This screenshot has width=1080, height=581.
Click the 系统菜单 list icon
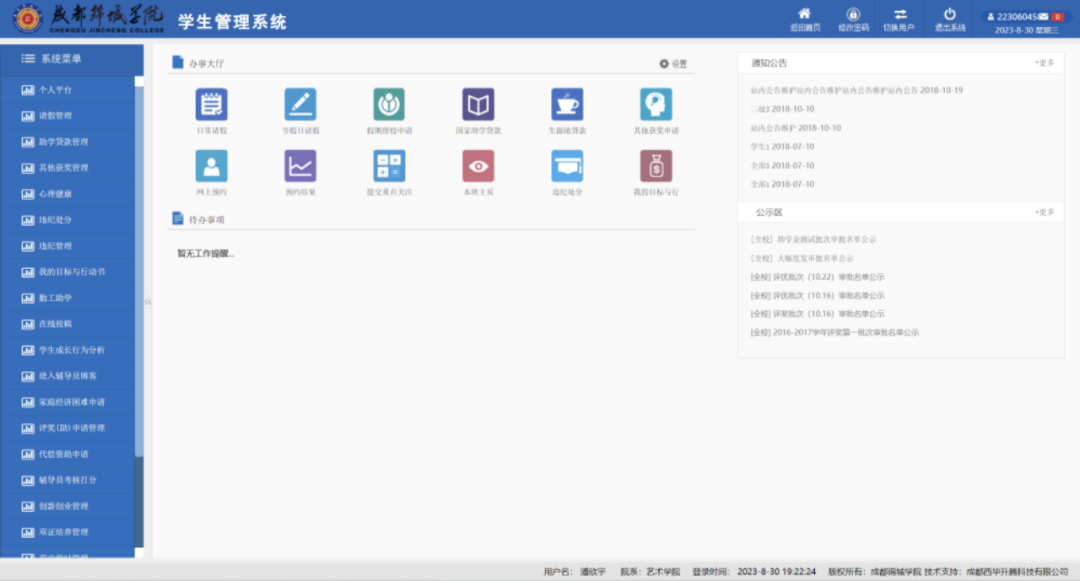pyautogui.click(x=28, y=59)
